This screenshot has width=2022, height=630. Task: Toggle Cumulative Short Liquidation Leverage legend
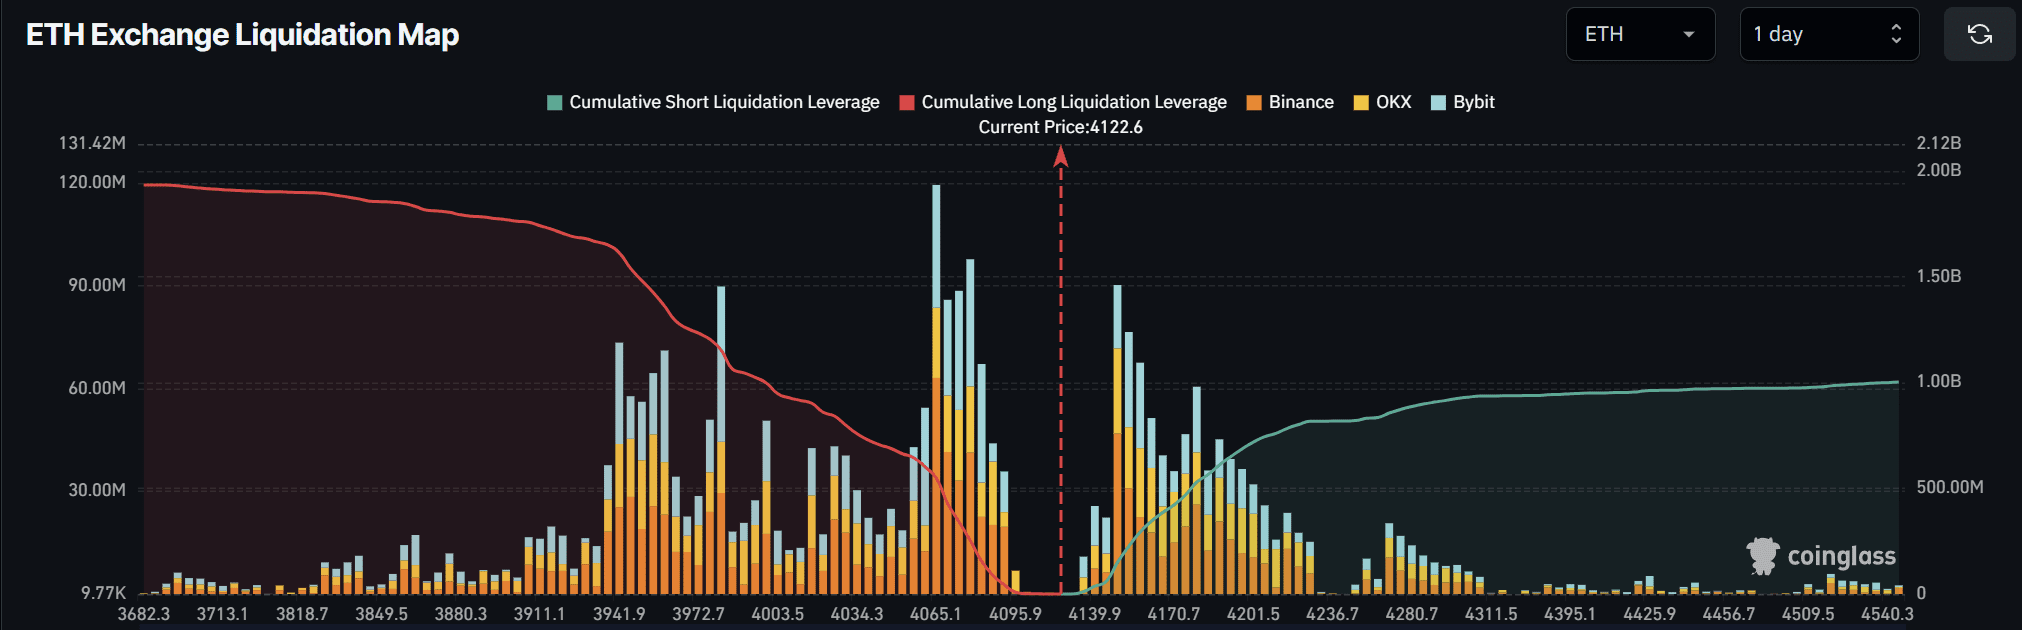click(723, 102)
